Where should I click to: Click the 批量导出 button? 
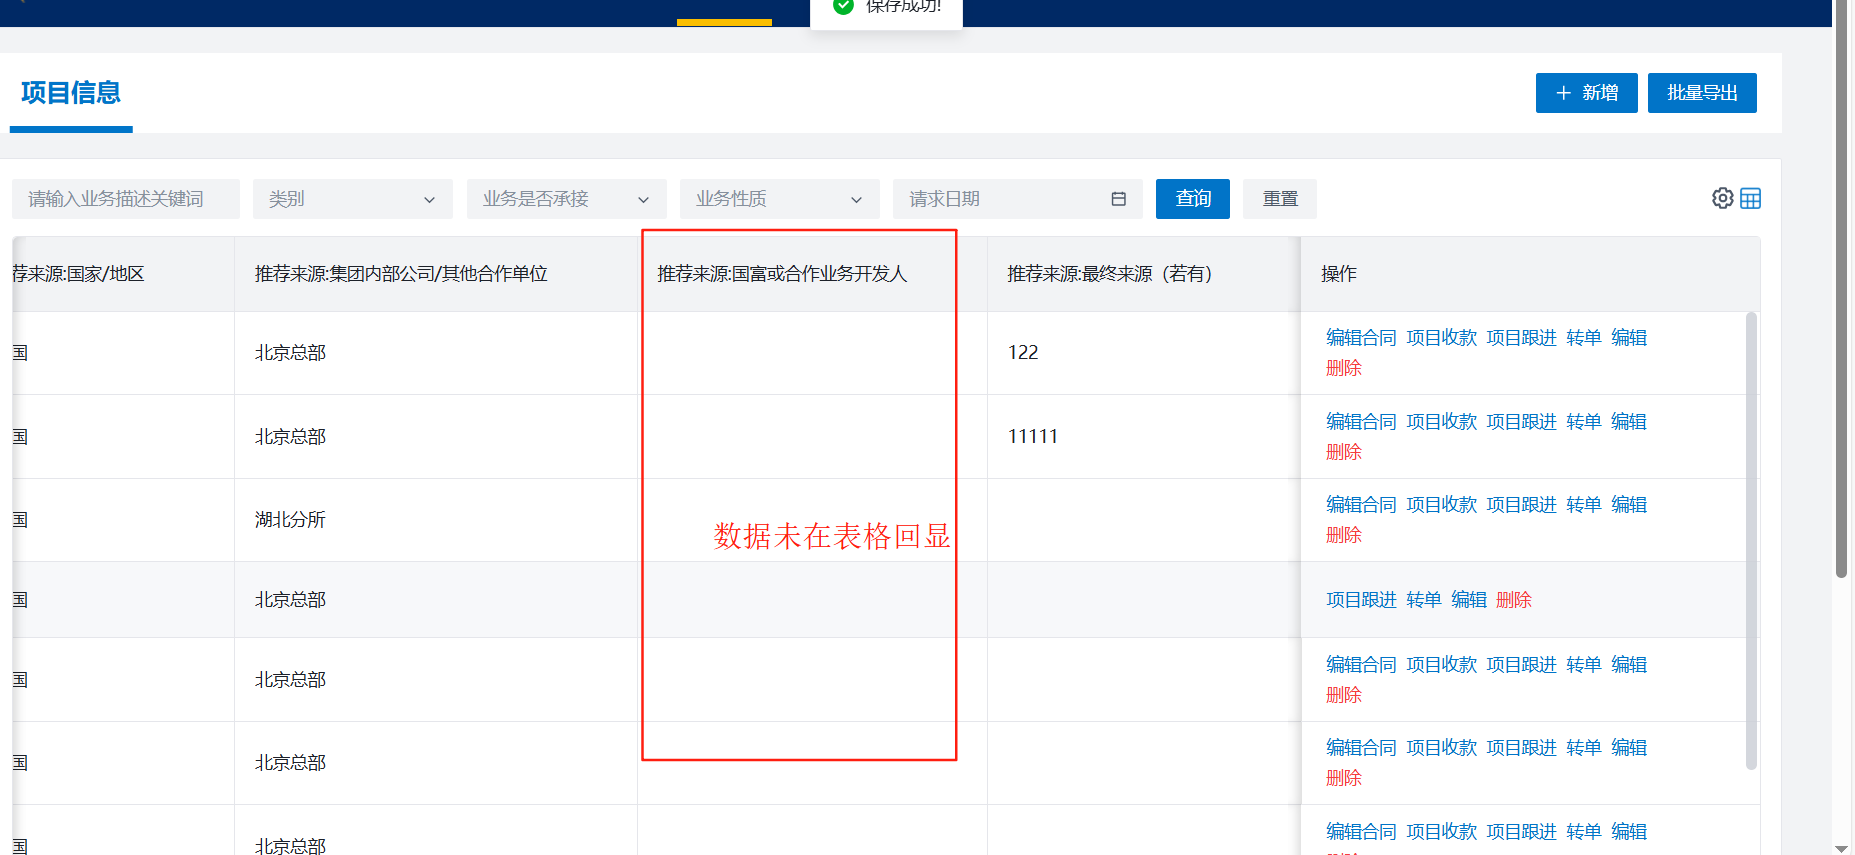coord(1702,93)
